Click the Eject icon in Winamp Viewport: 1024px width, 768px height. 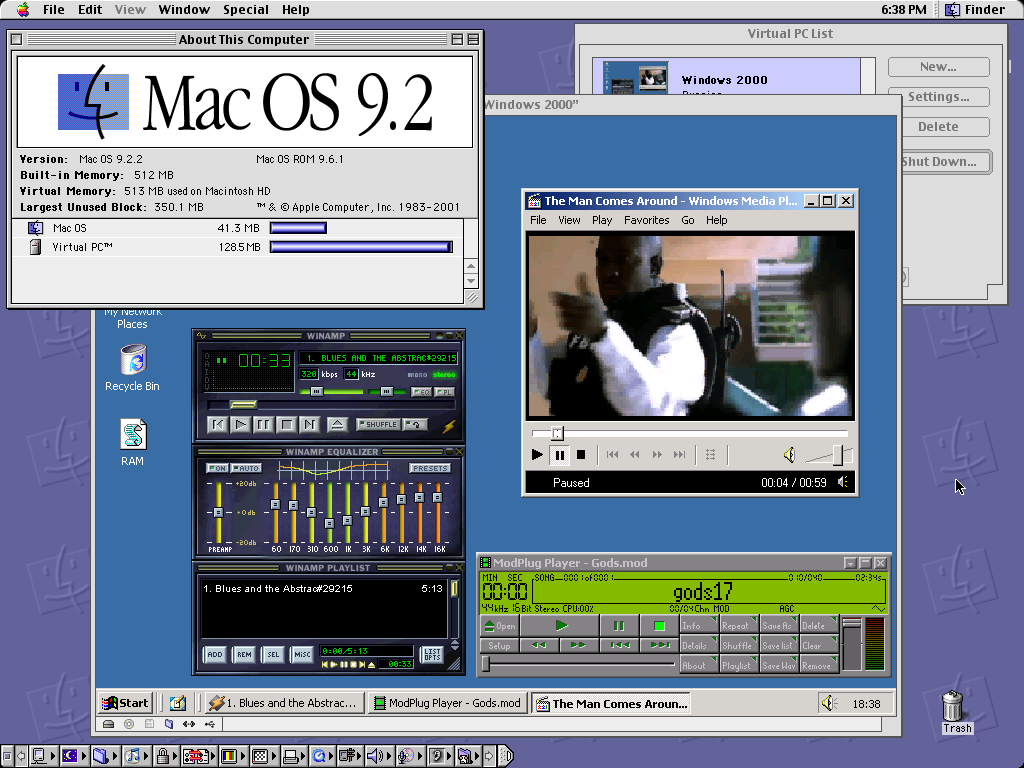pyautogui.click(x=337, y=424)
